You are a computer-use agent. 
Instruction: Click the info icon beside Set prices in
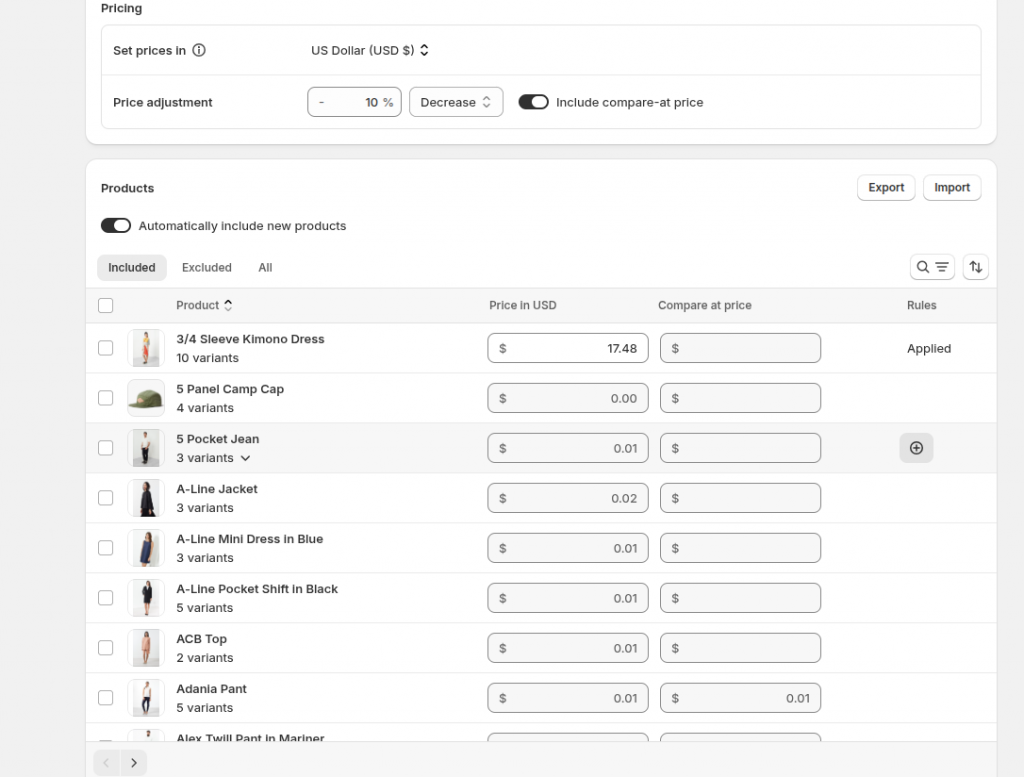click(199, 50)
